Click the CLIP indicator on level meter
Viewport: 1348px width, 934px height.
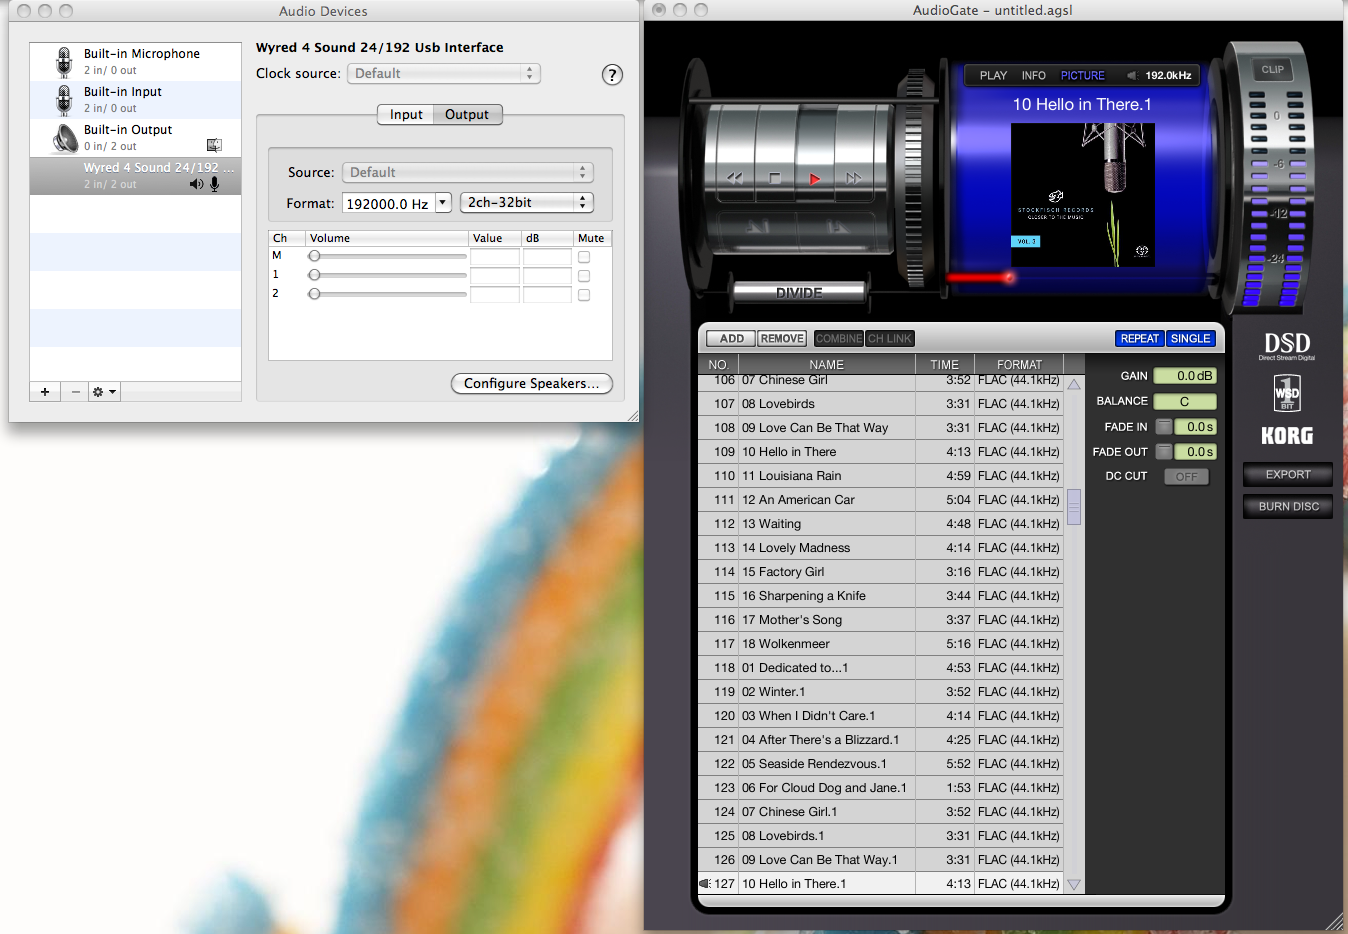pyautogui.click(x=1272, y=69)
